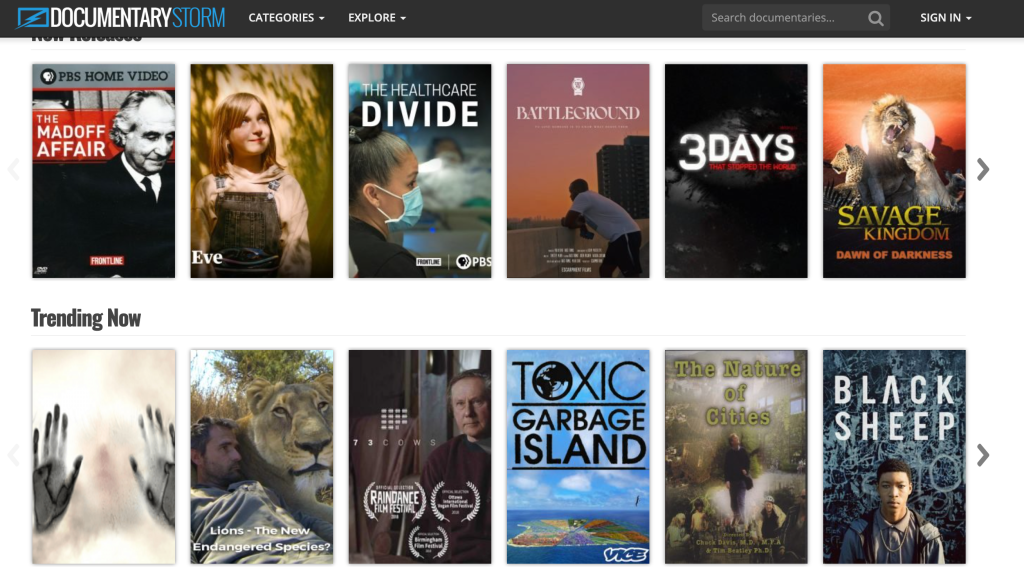The height and width of the screenshot is (588, 1024).
Task: Click the Trending Now heading
Action: click(86, 318)
